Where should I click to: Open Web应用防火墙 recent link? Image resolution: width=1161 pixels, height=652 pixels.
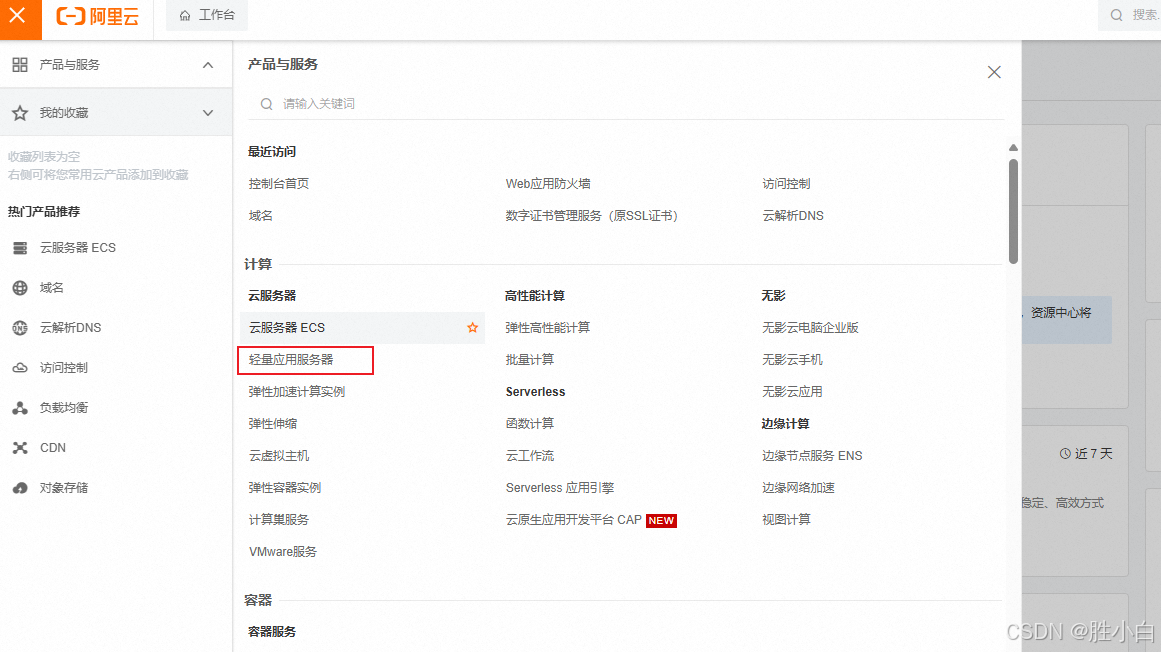pos(548,184)
